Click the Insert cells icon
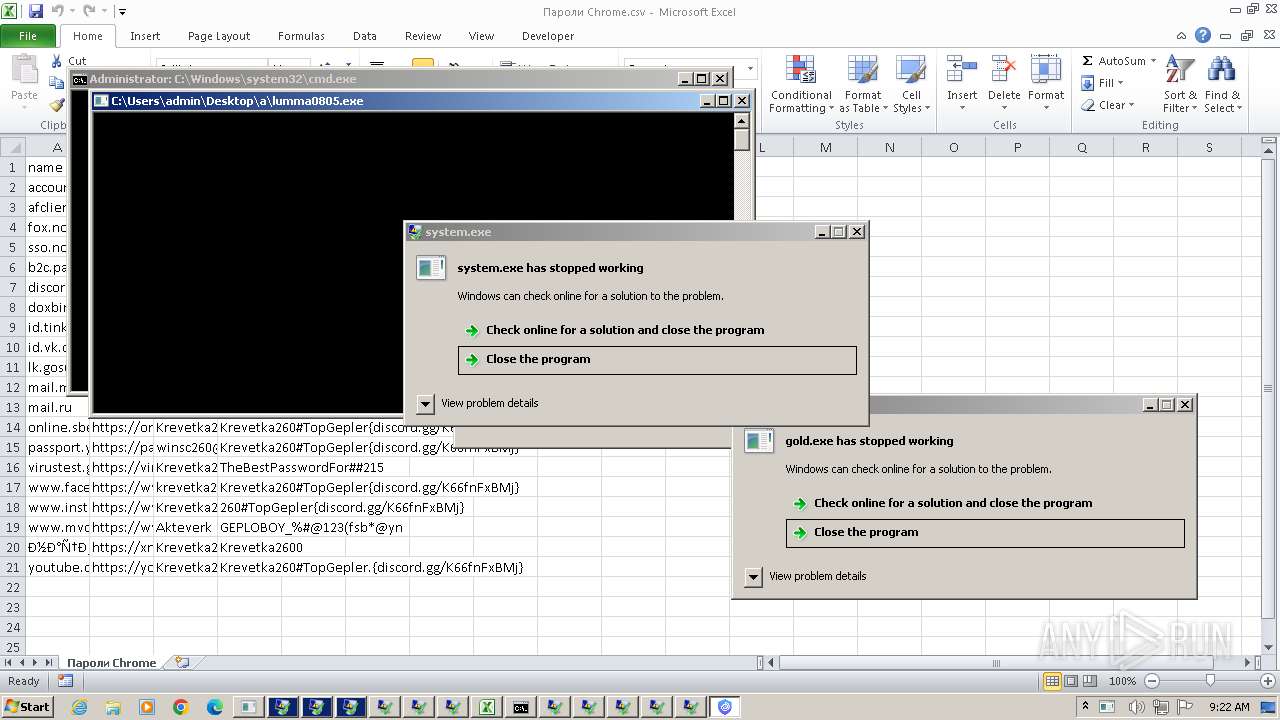This screenshot has height=720, width=1280. click(962, 70)
